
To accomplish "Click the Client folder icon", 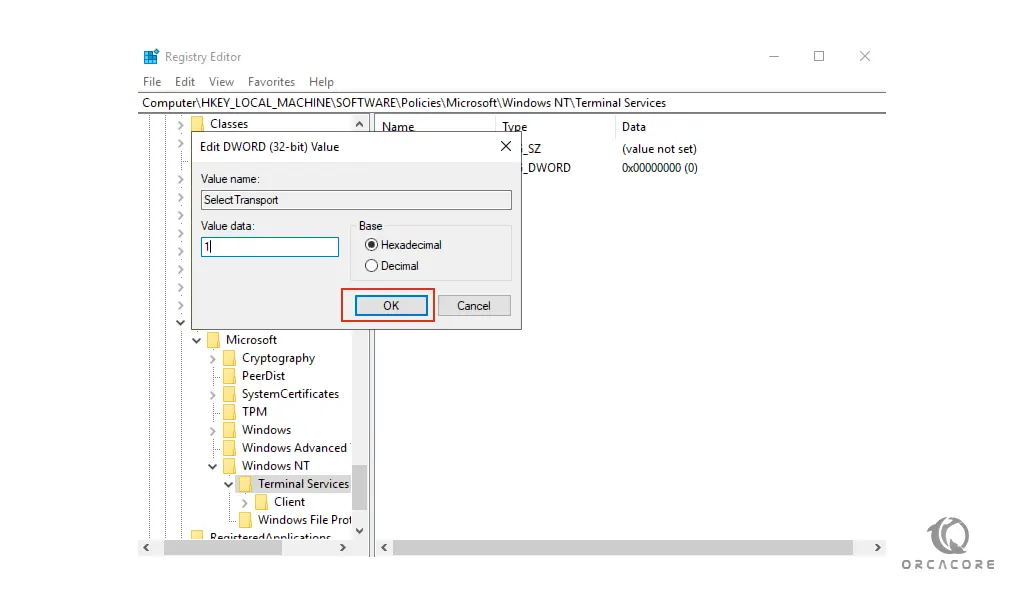I will pos(261,502).
